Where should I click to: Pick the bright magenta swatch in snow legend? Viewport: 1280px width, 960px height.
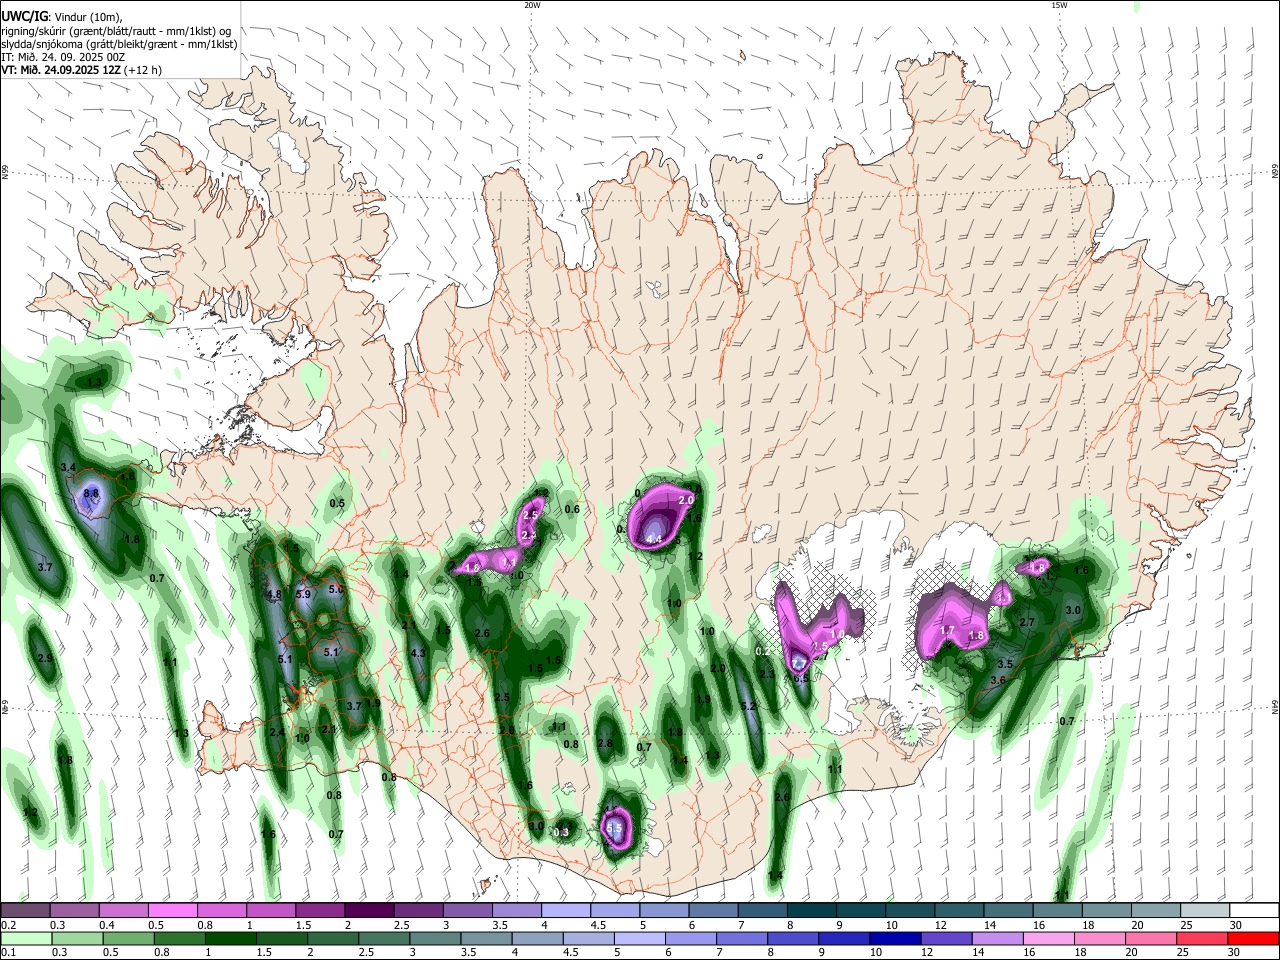coord(172,911)
